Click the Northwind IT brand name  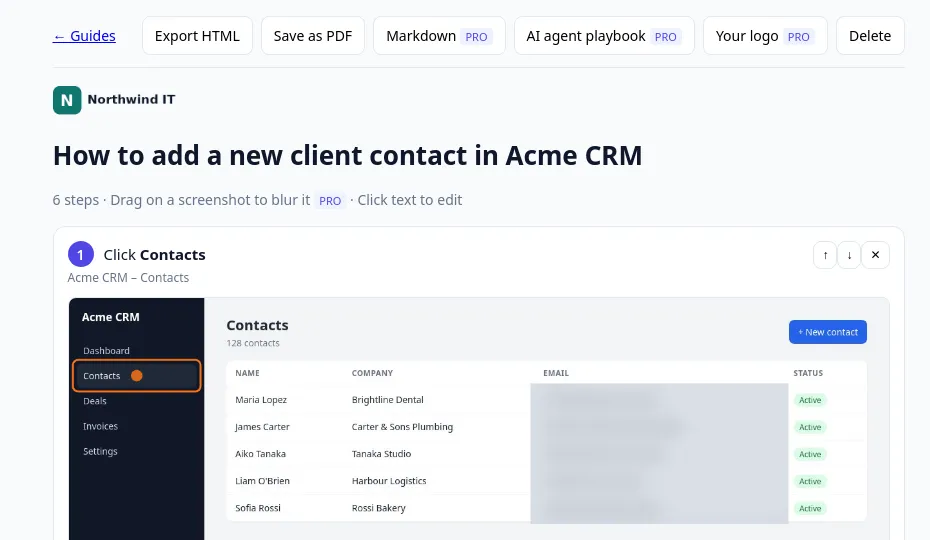[131, 100]
